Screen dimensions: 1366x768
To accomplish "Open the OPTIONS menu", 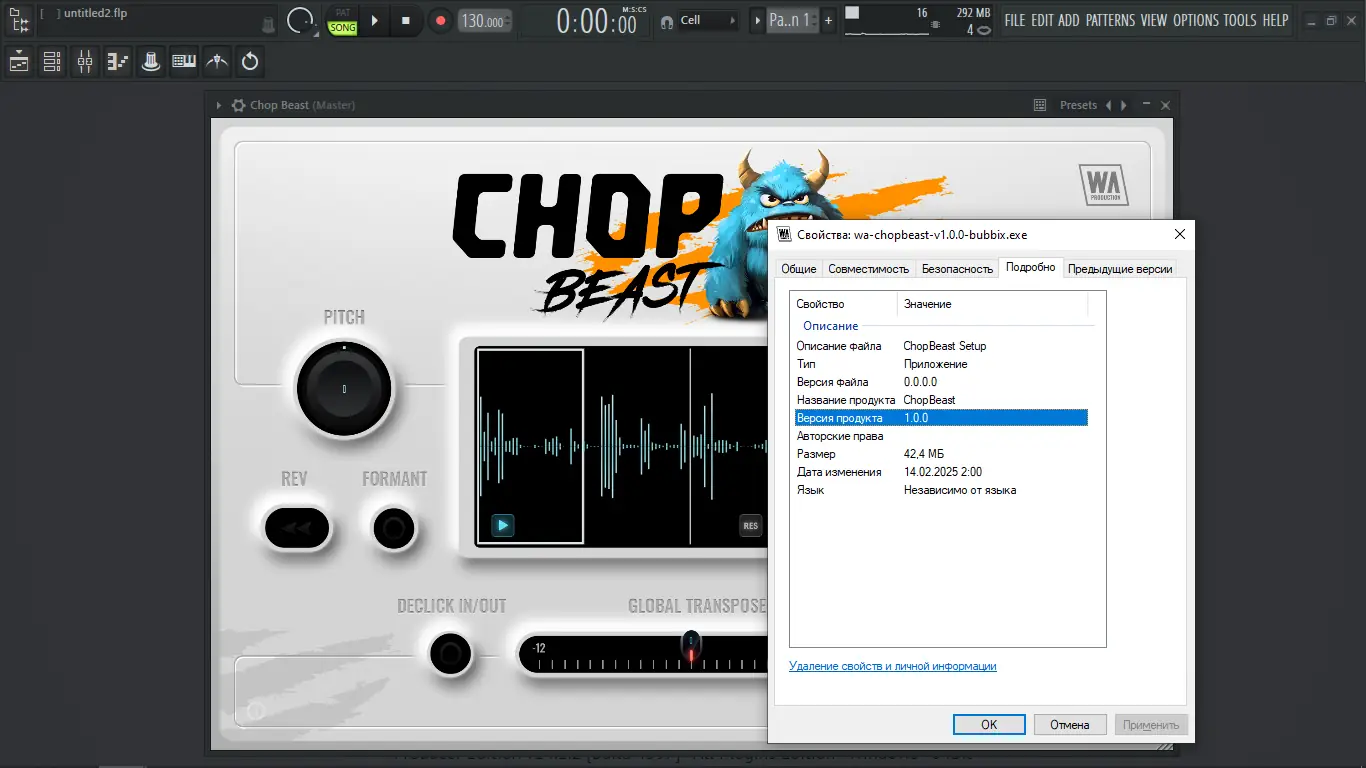I will tap(1196, 20).
